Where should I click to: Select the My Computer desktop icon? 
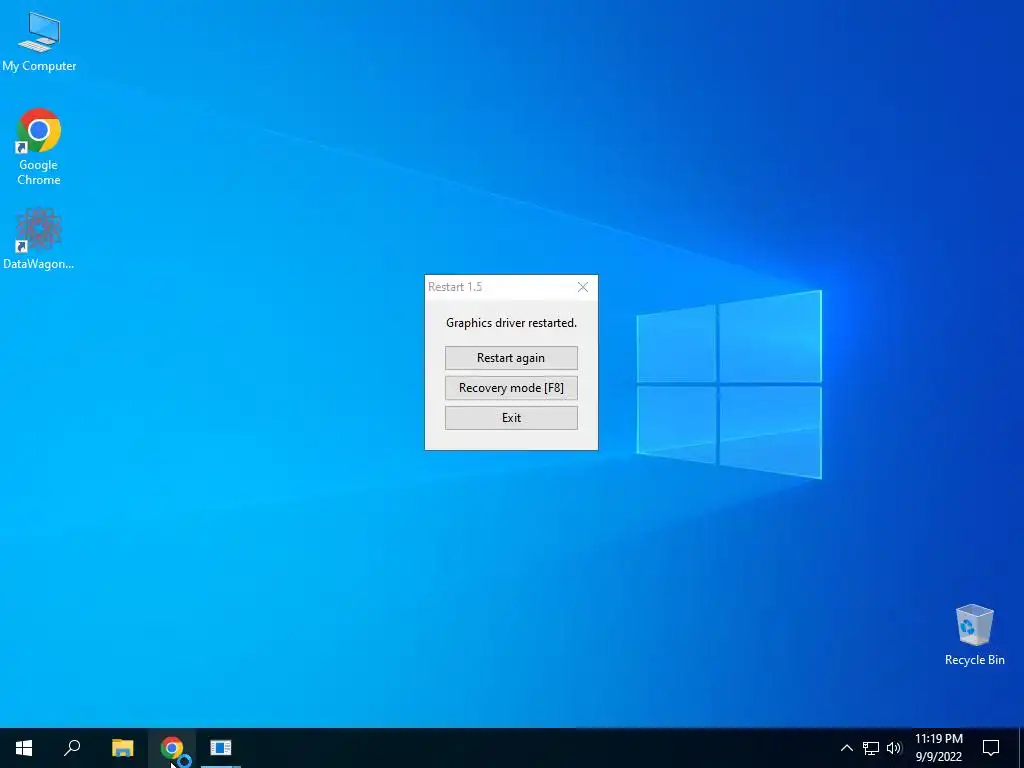(x=39, y=41)
